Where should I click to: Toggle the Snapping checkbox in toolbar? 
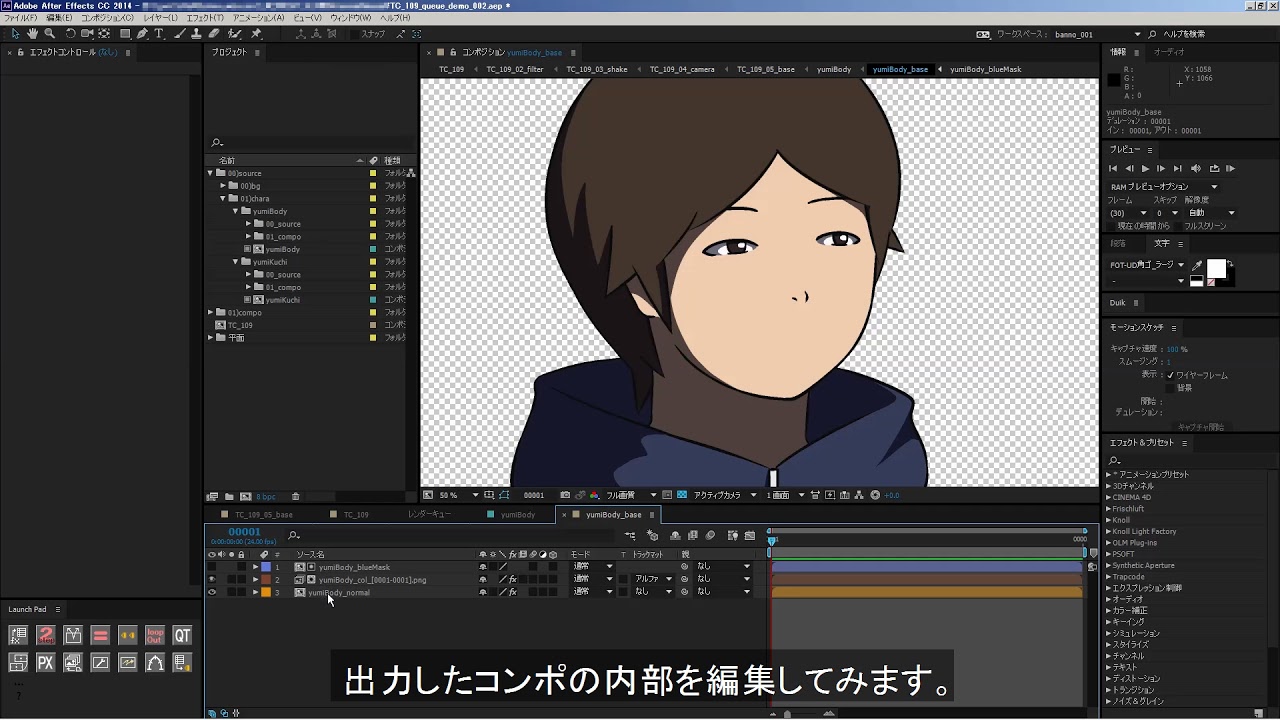point(354,34)
